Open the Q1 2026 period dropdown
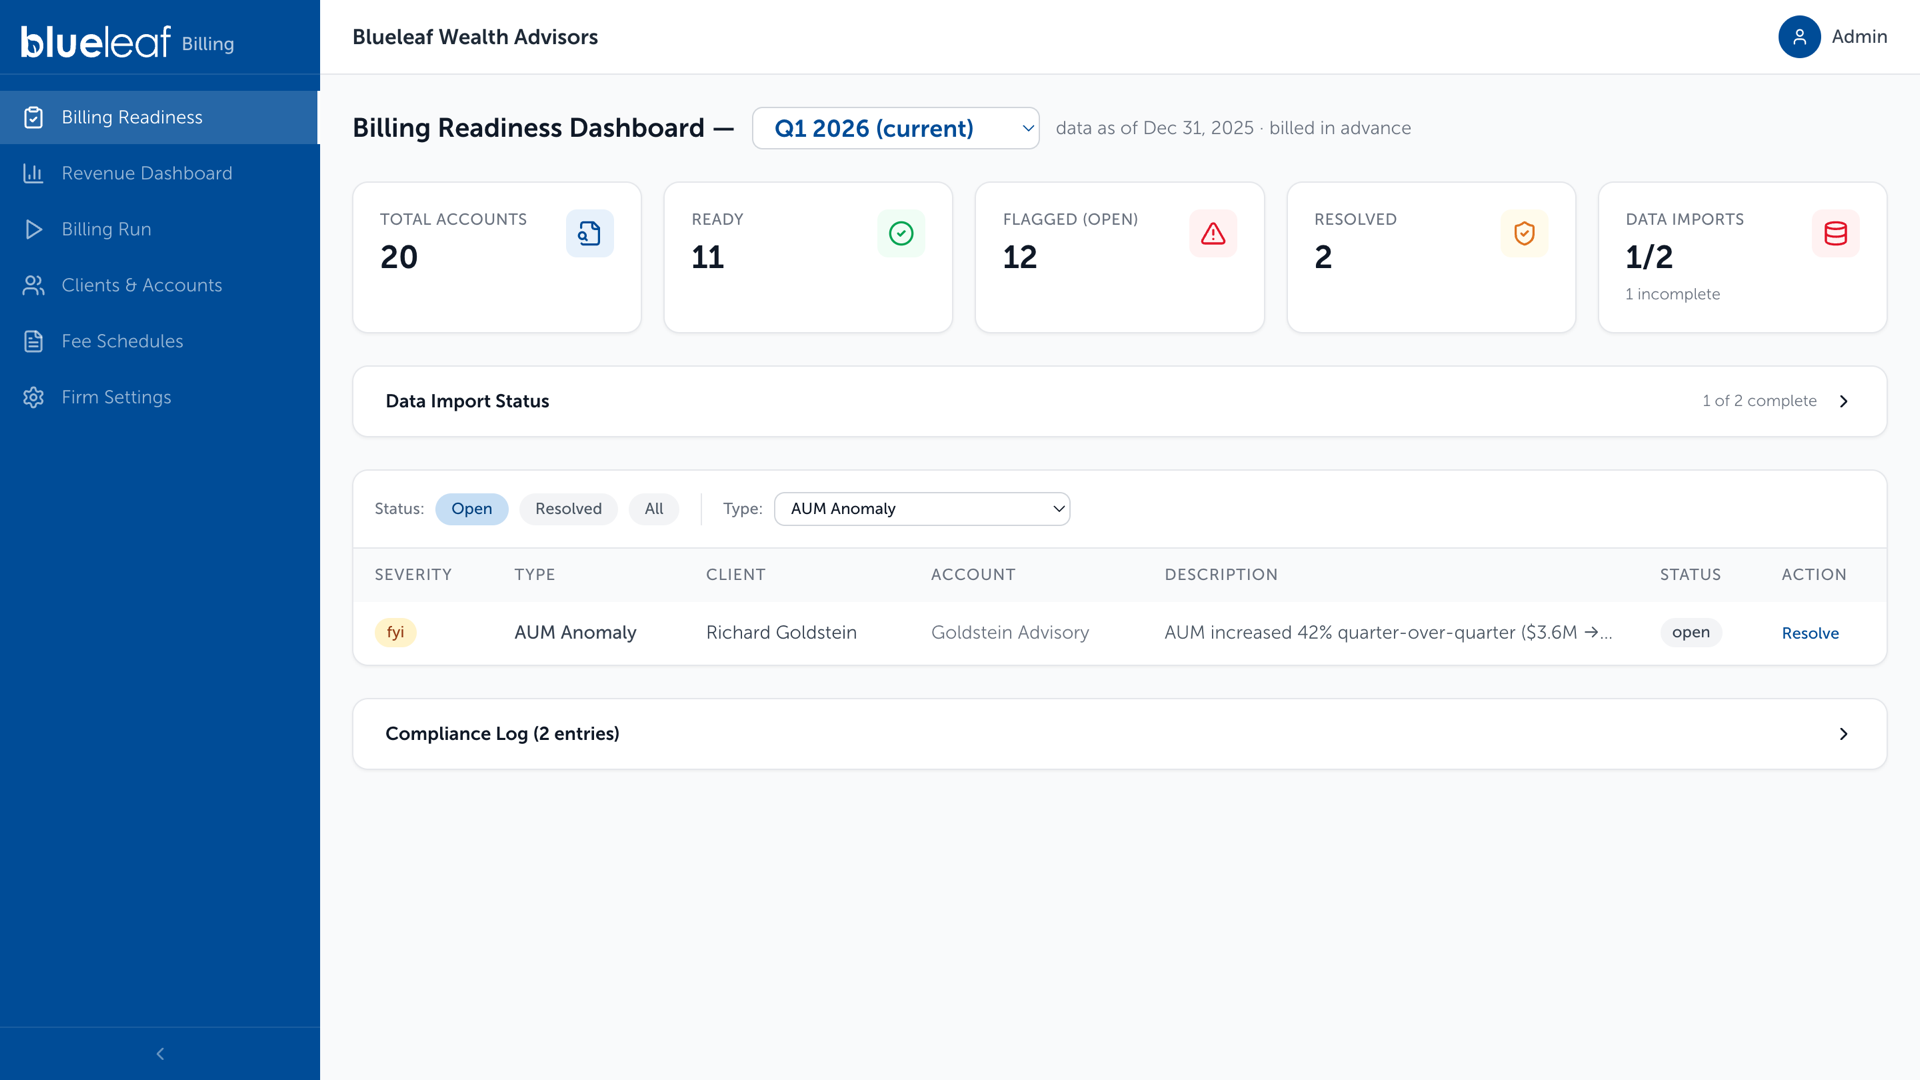This screenshot has height=1080, width=1920. click(x=895, y=128)
